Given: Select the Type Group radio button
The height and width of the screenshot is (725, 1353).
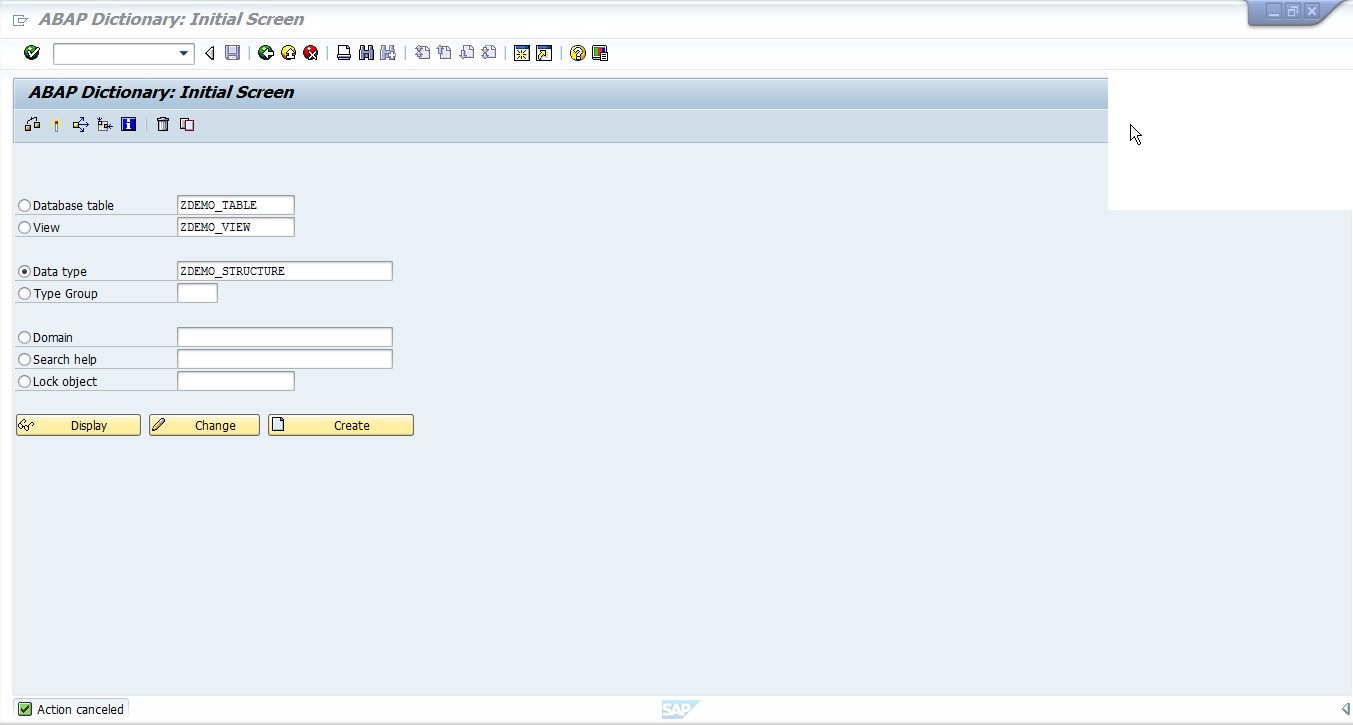Looking at the screenshot, I should pyautogui.click(x=23, y=293).
